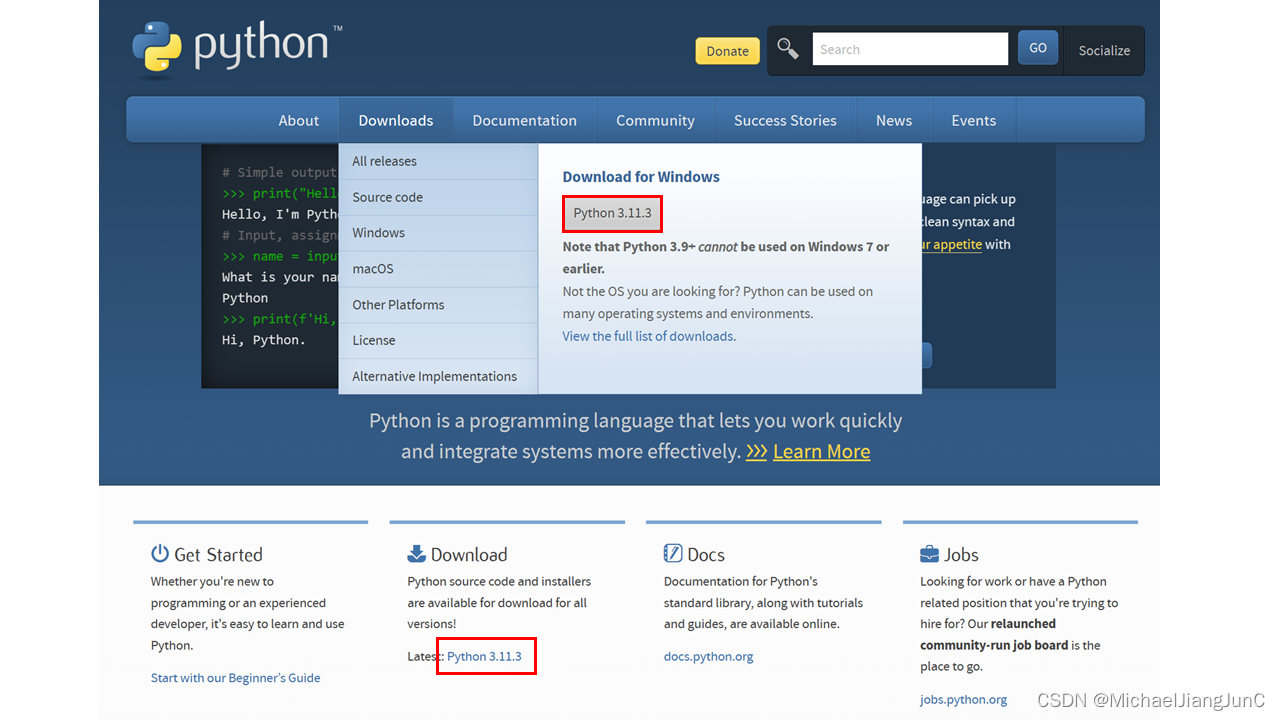Click the yellow >>> arrows before Learn More
This screenshot has height=720, width=1280.
click(x=756, y=452)
